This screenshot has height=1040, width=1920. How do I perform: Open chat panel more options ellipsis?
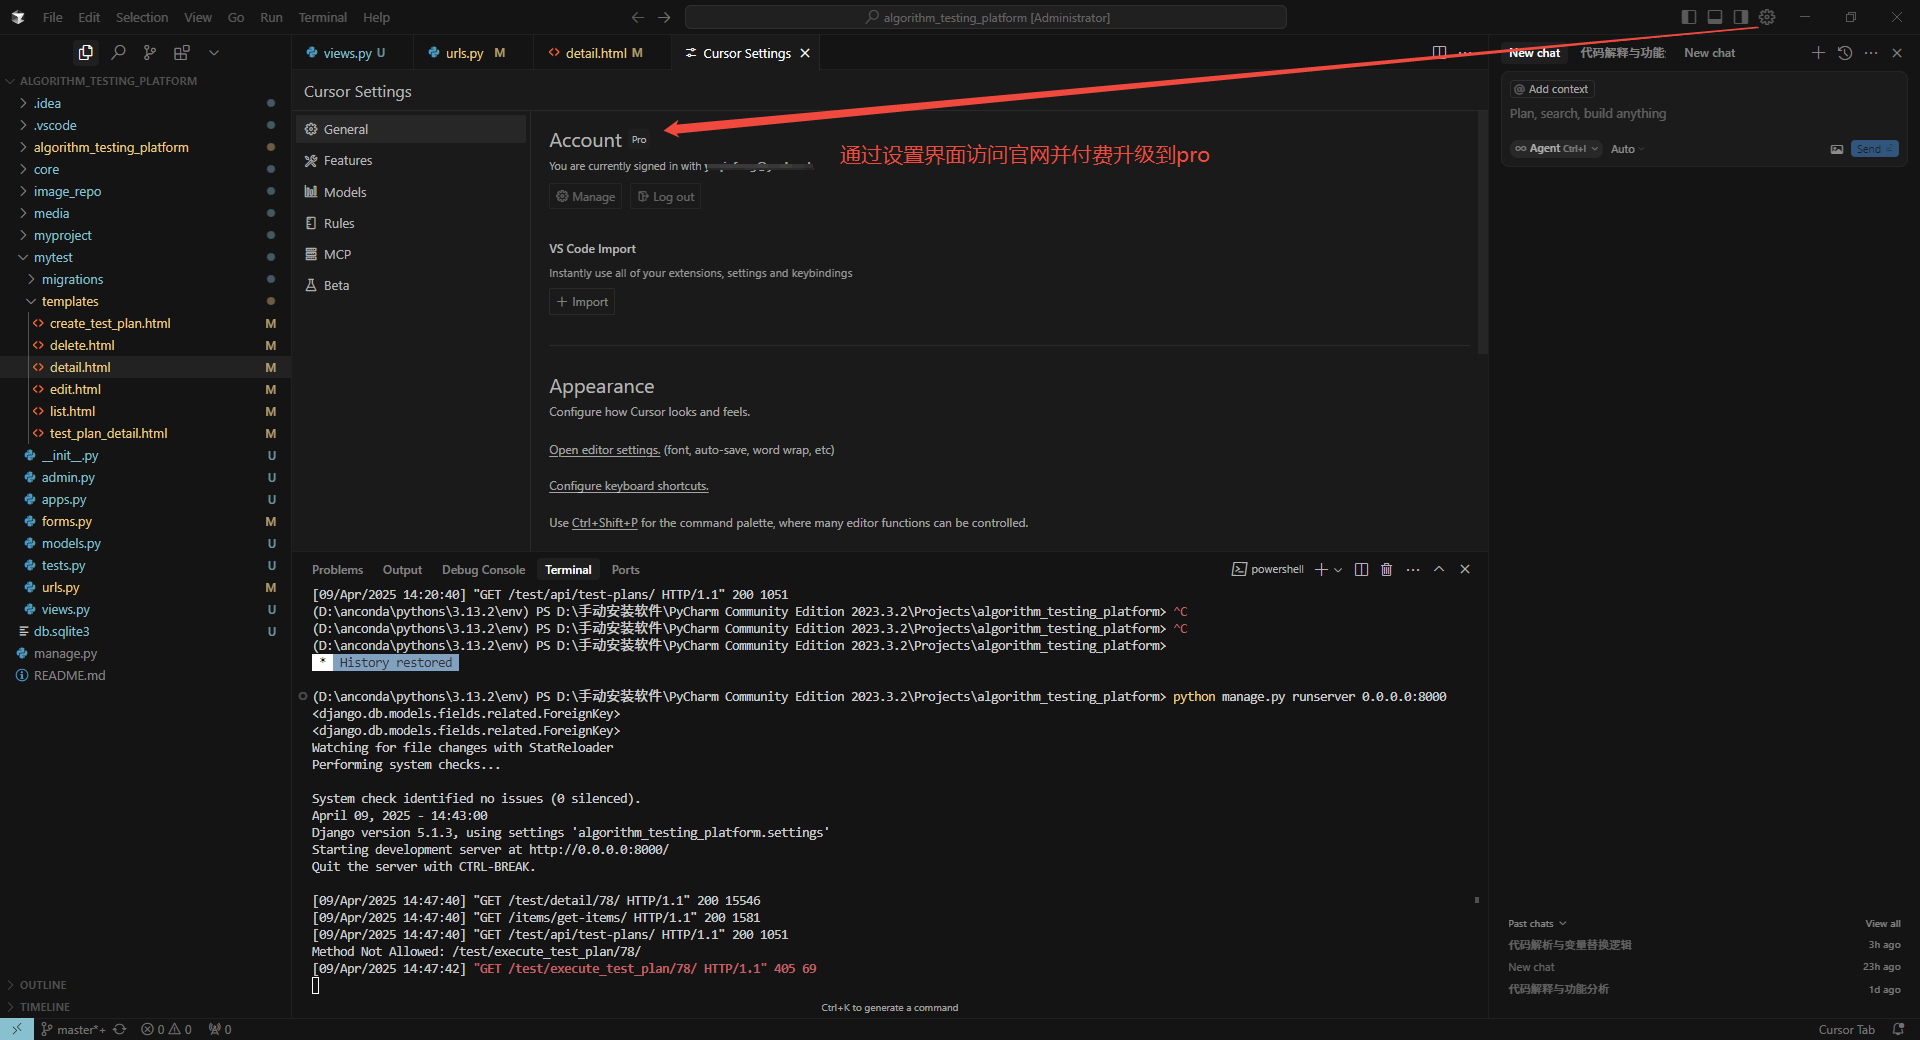(1871, 53)
